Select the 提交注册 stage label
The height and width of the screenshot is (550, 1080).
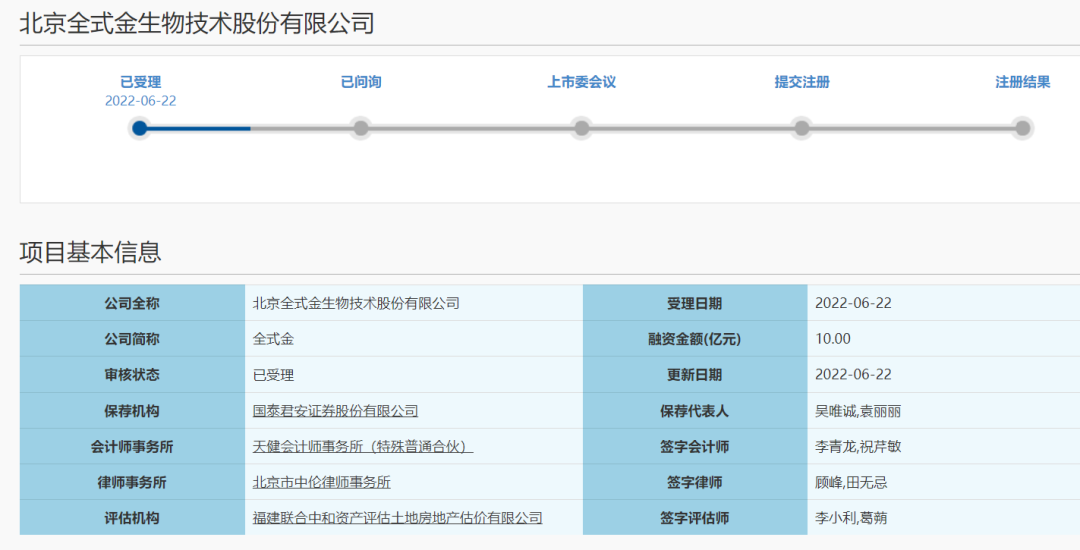[802, 82]
